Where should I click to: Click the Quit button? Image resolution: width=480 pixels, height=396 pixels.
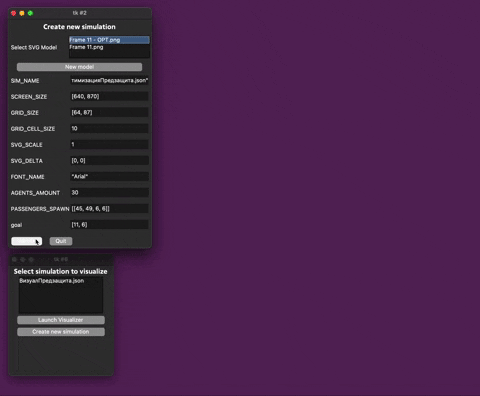click(61, 241)
